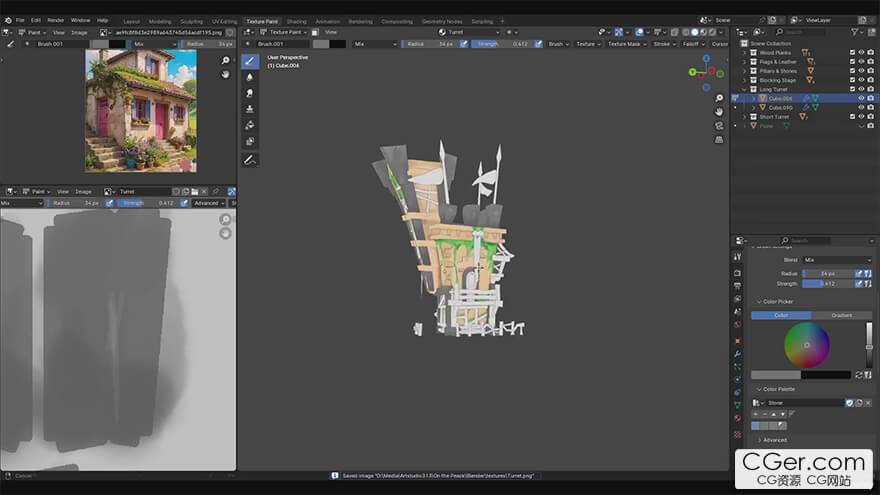Viewport: 880px width, 495px height.
Task: Open the Falloff popover in viewport header
Action: pos(690,44)
